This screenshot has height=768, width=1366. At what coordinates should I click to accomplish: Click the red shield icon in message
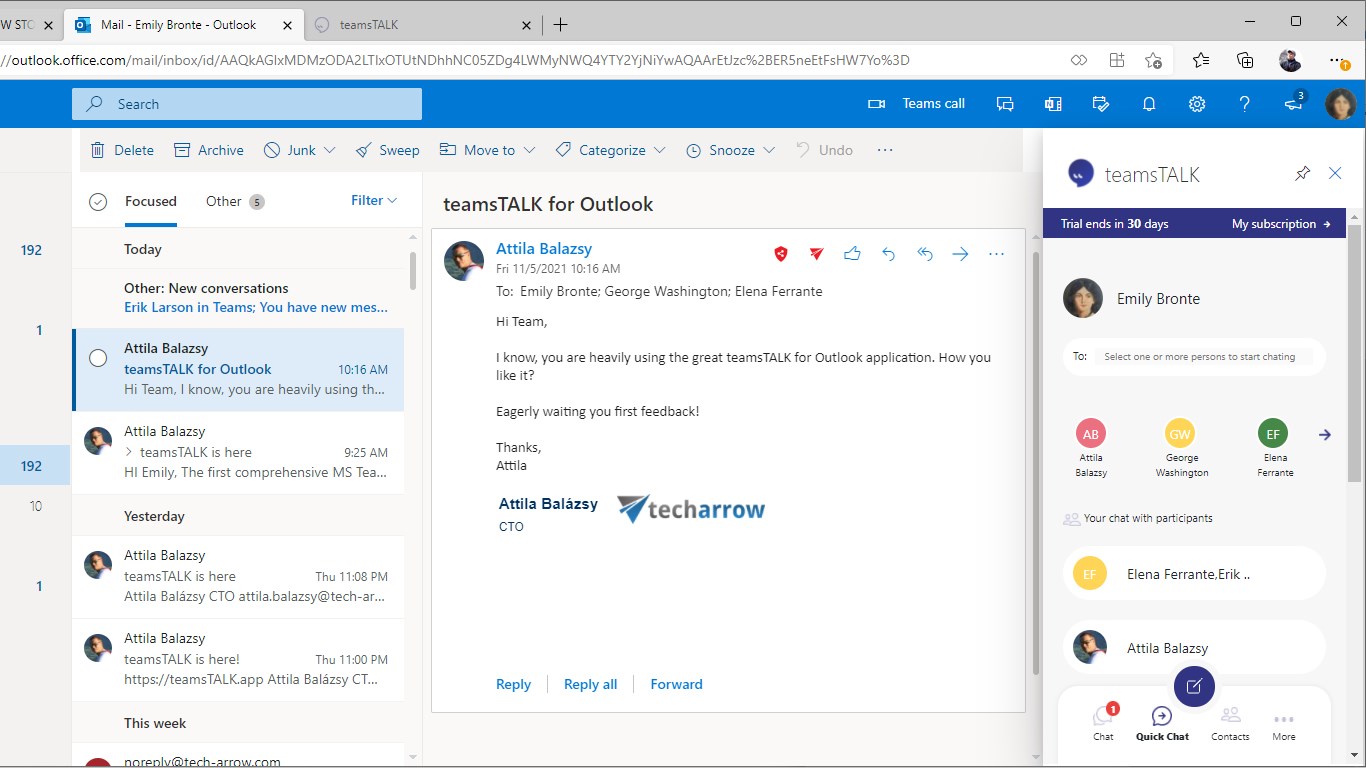coord(781,254)
